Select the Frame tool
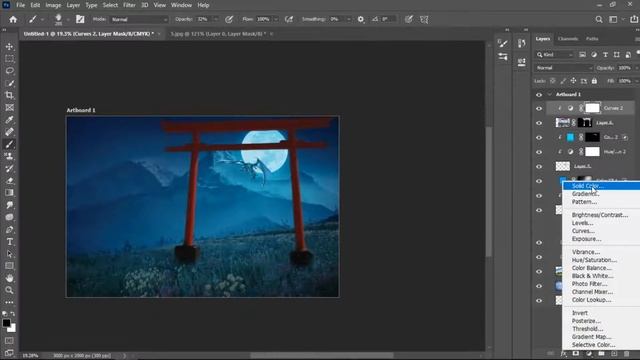 coord(9,108)
